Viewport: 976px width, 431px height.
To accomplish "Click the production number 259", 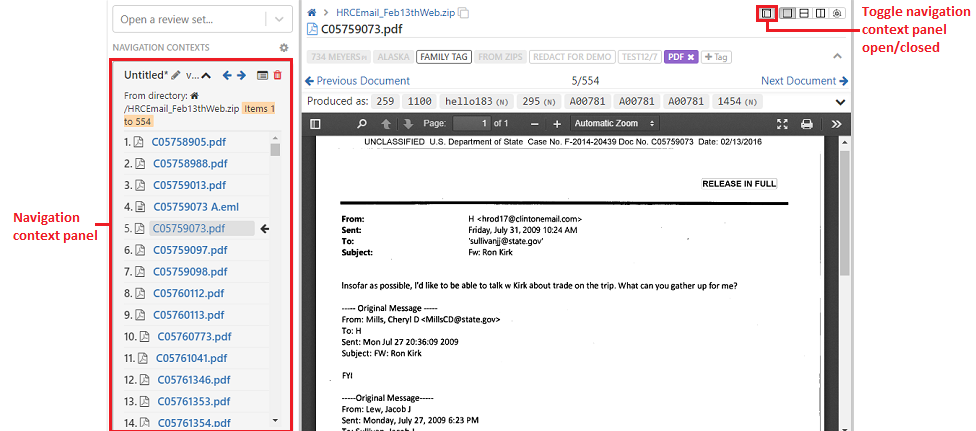I will tap(386, 102).
